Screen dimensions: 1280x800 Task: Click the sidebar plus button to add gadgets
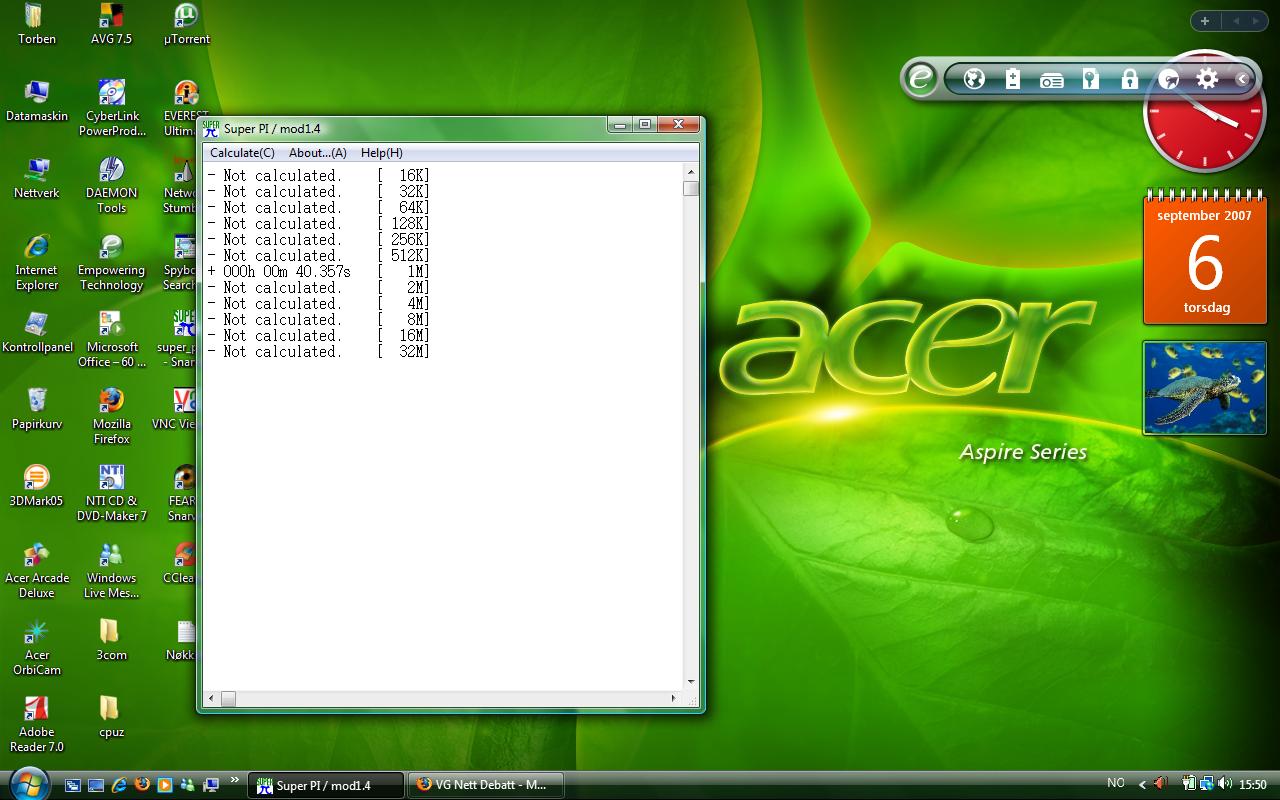pos(1205,21)
